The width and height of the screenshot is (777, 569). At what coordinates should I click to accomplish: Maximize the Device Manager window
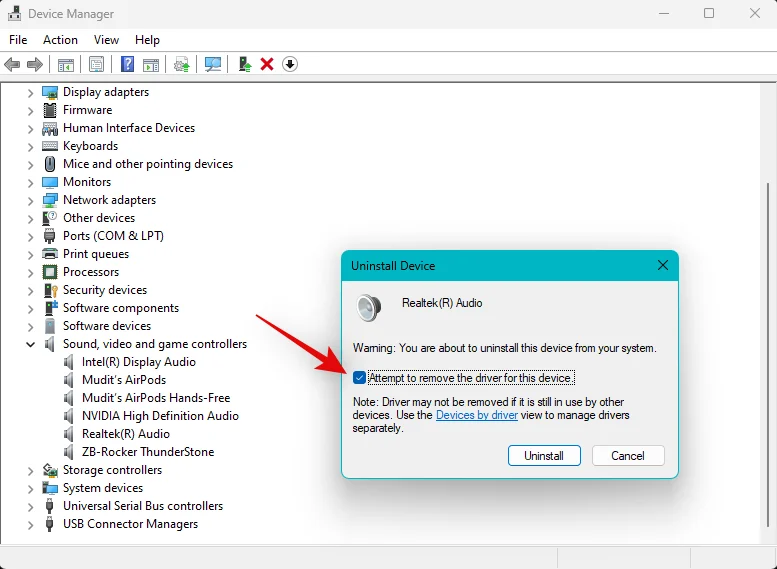[x=709, y=13]
